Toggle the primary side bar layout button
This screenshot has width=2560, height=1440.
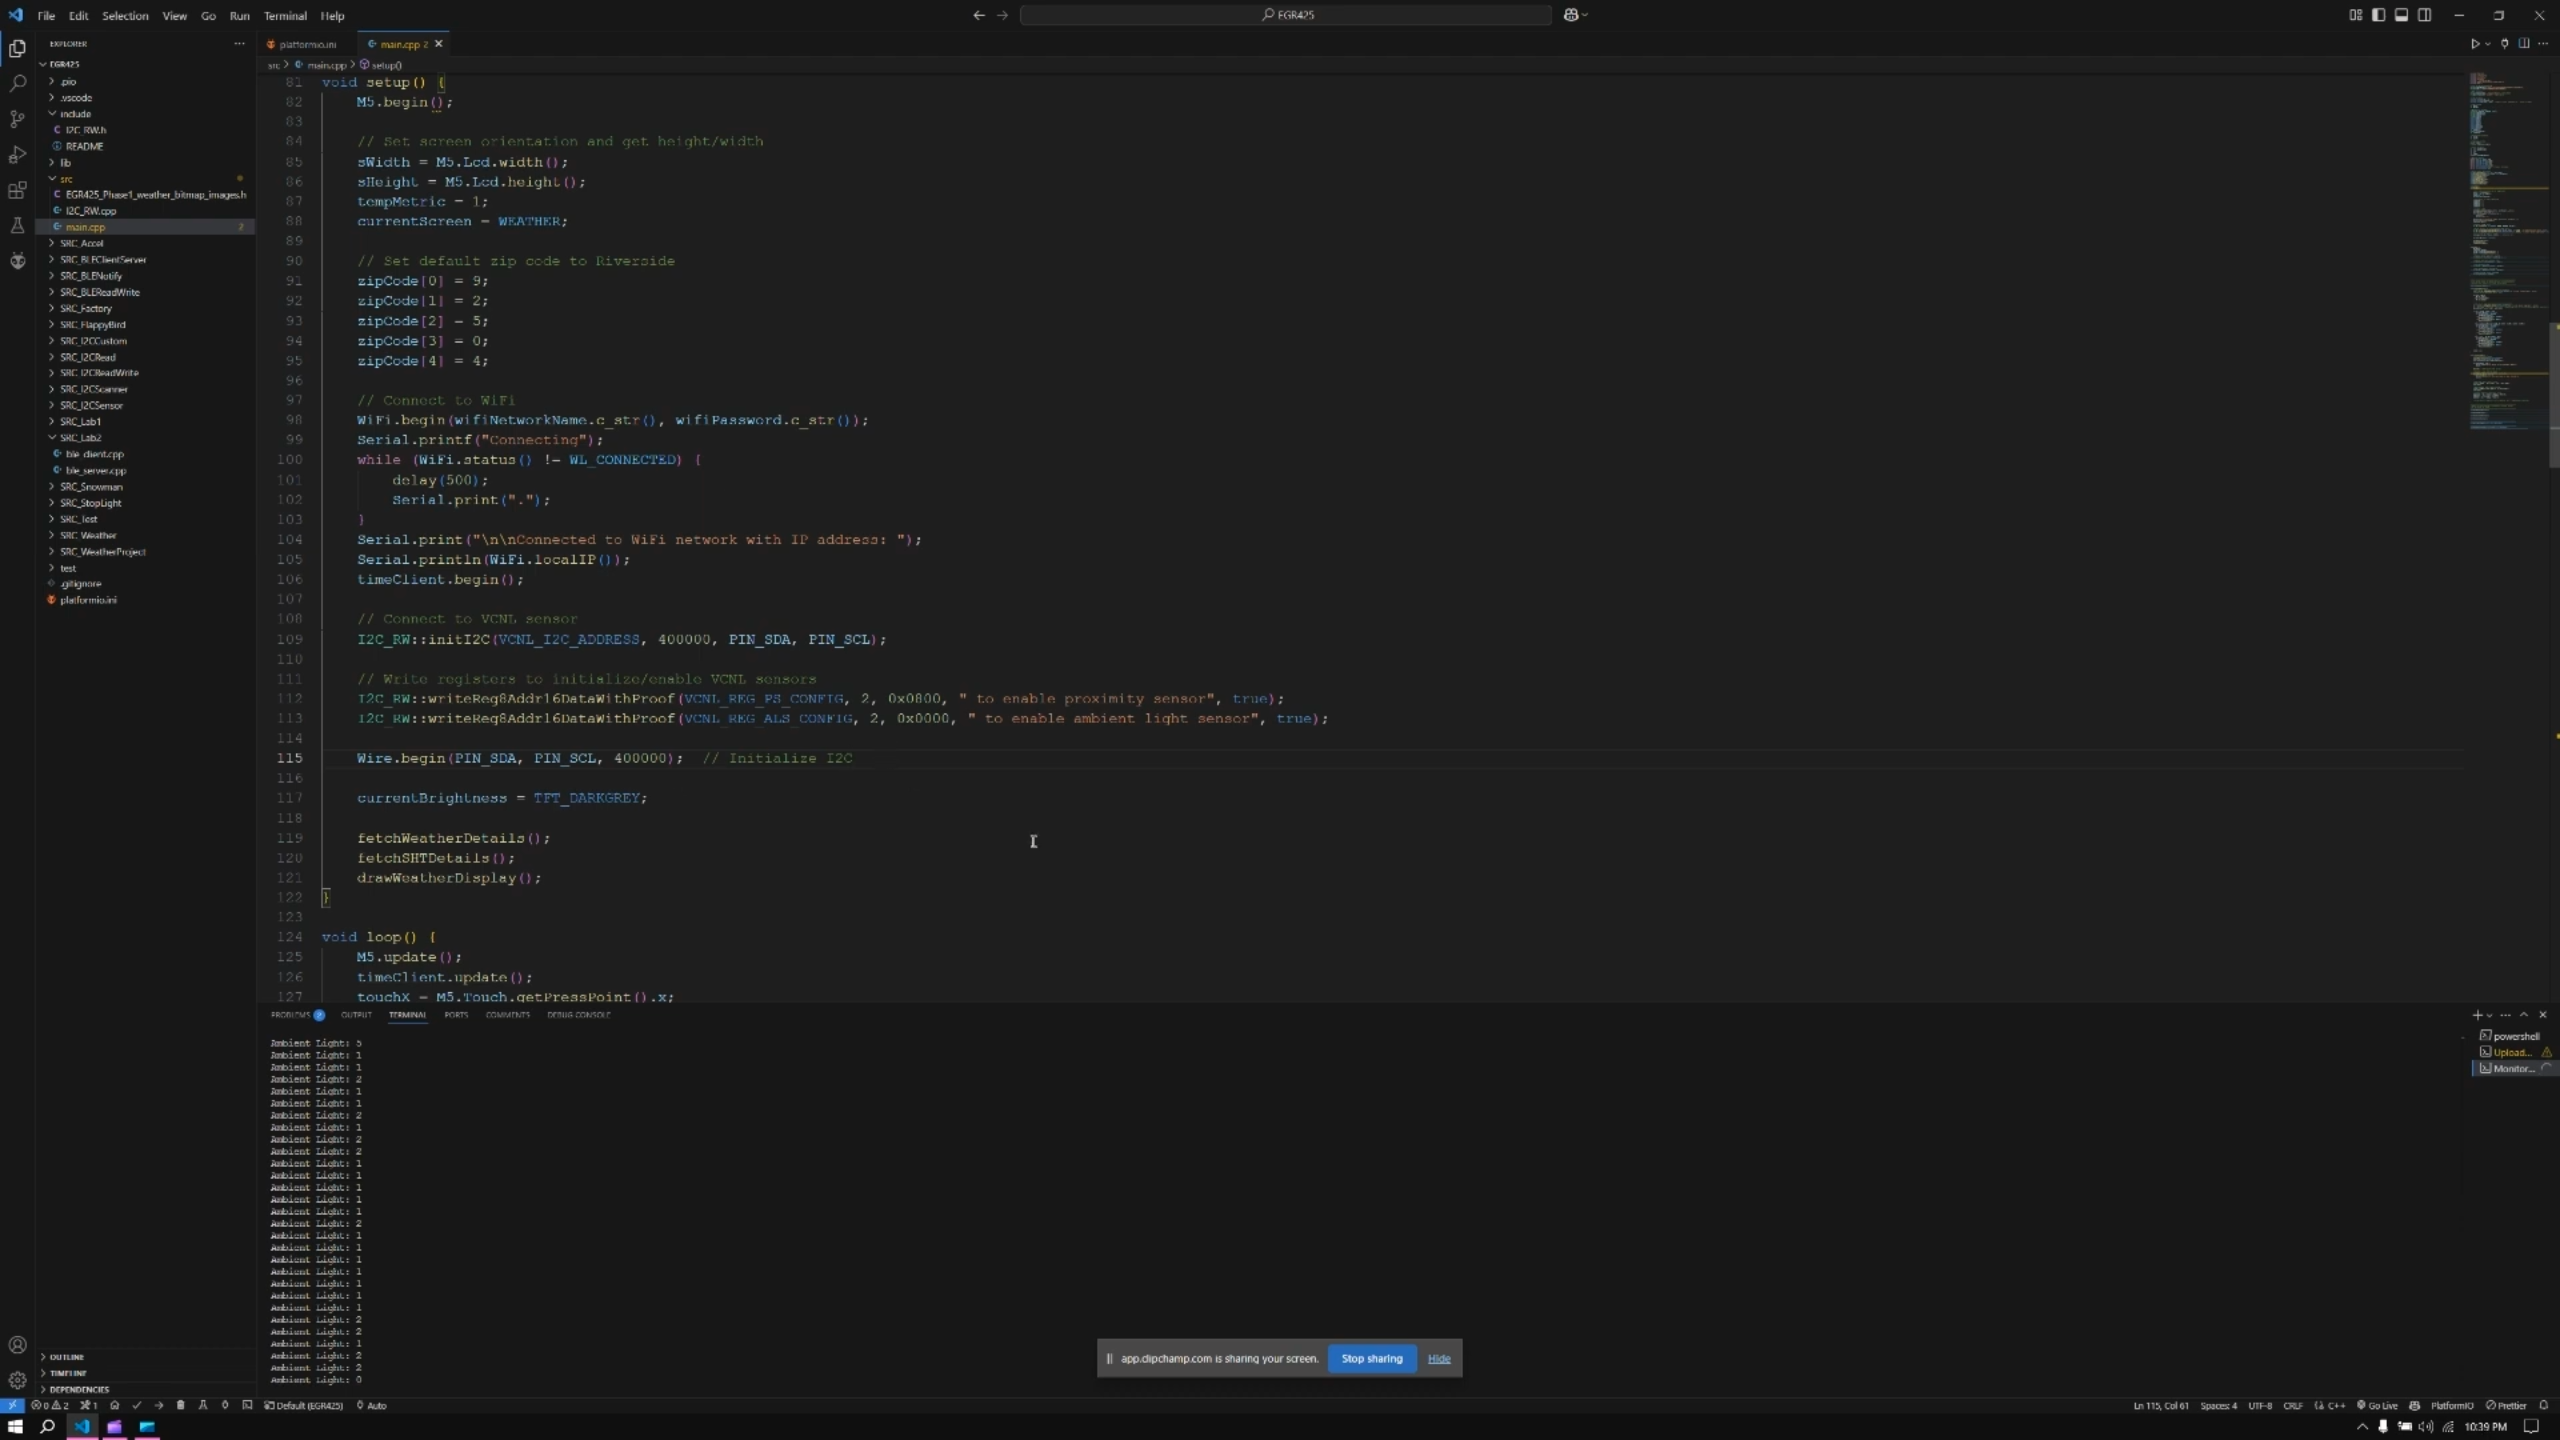pyautogui.click(x=2378, y=15)
